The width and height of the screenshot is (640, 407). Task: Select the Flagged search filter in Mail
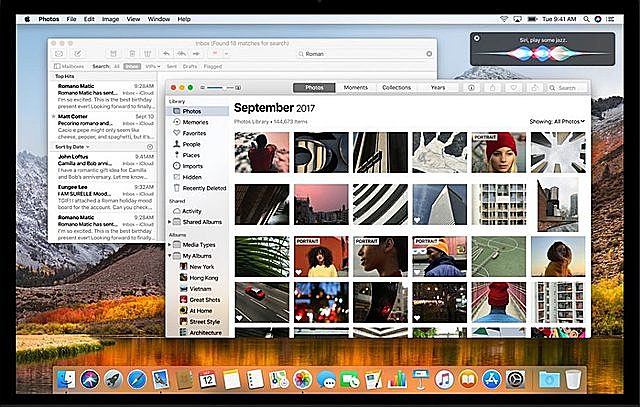213,66
